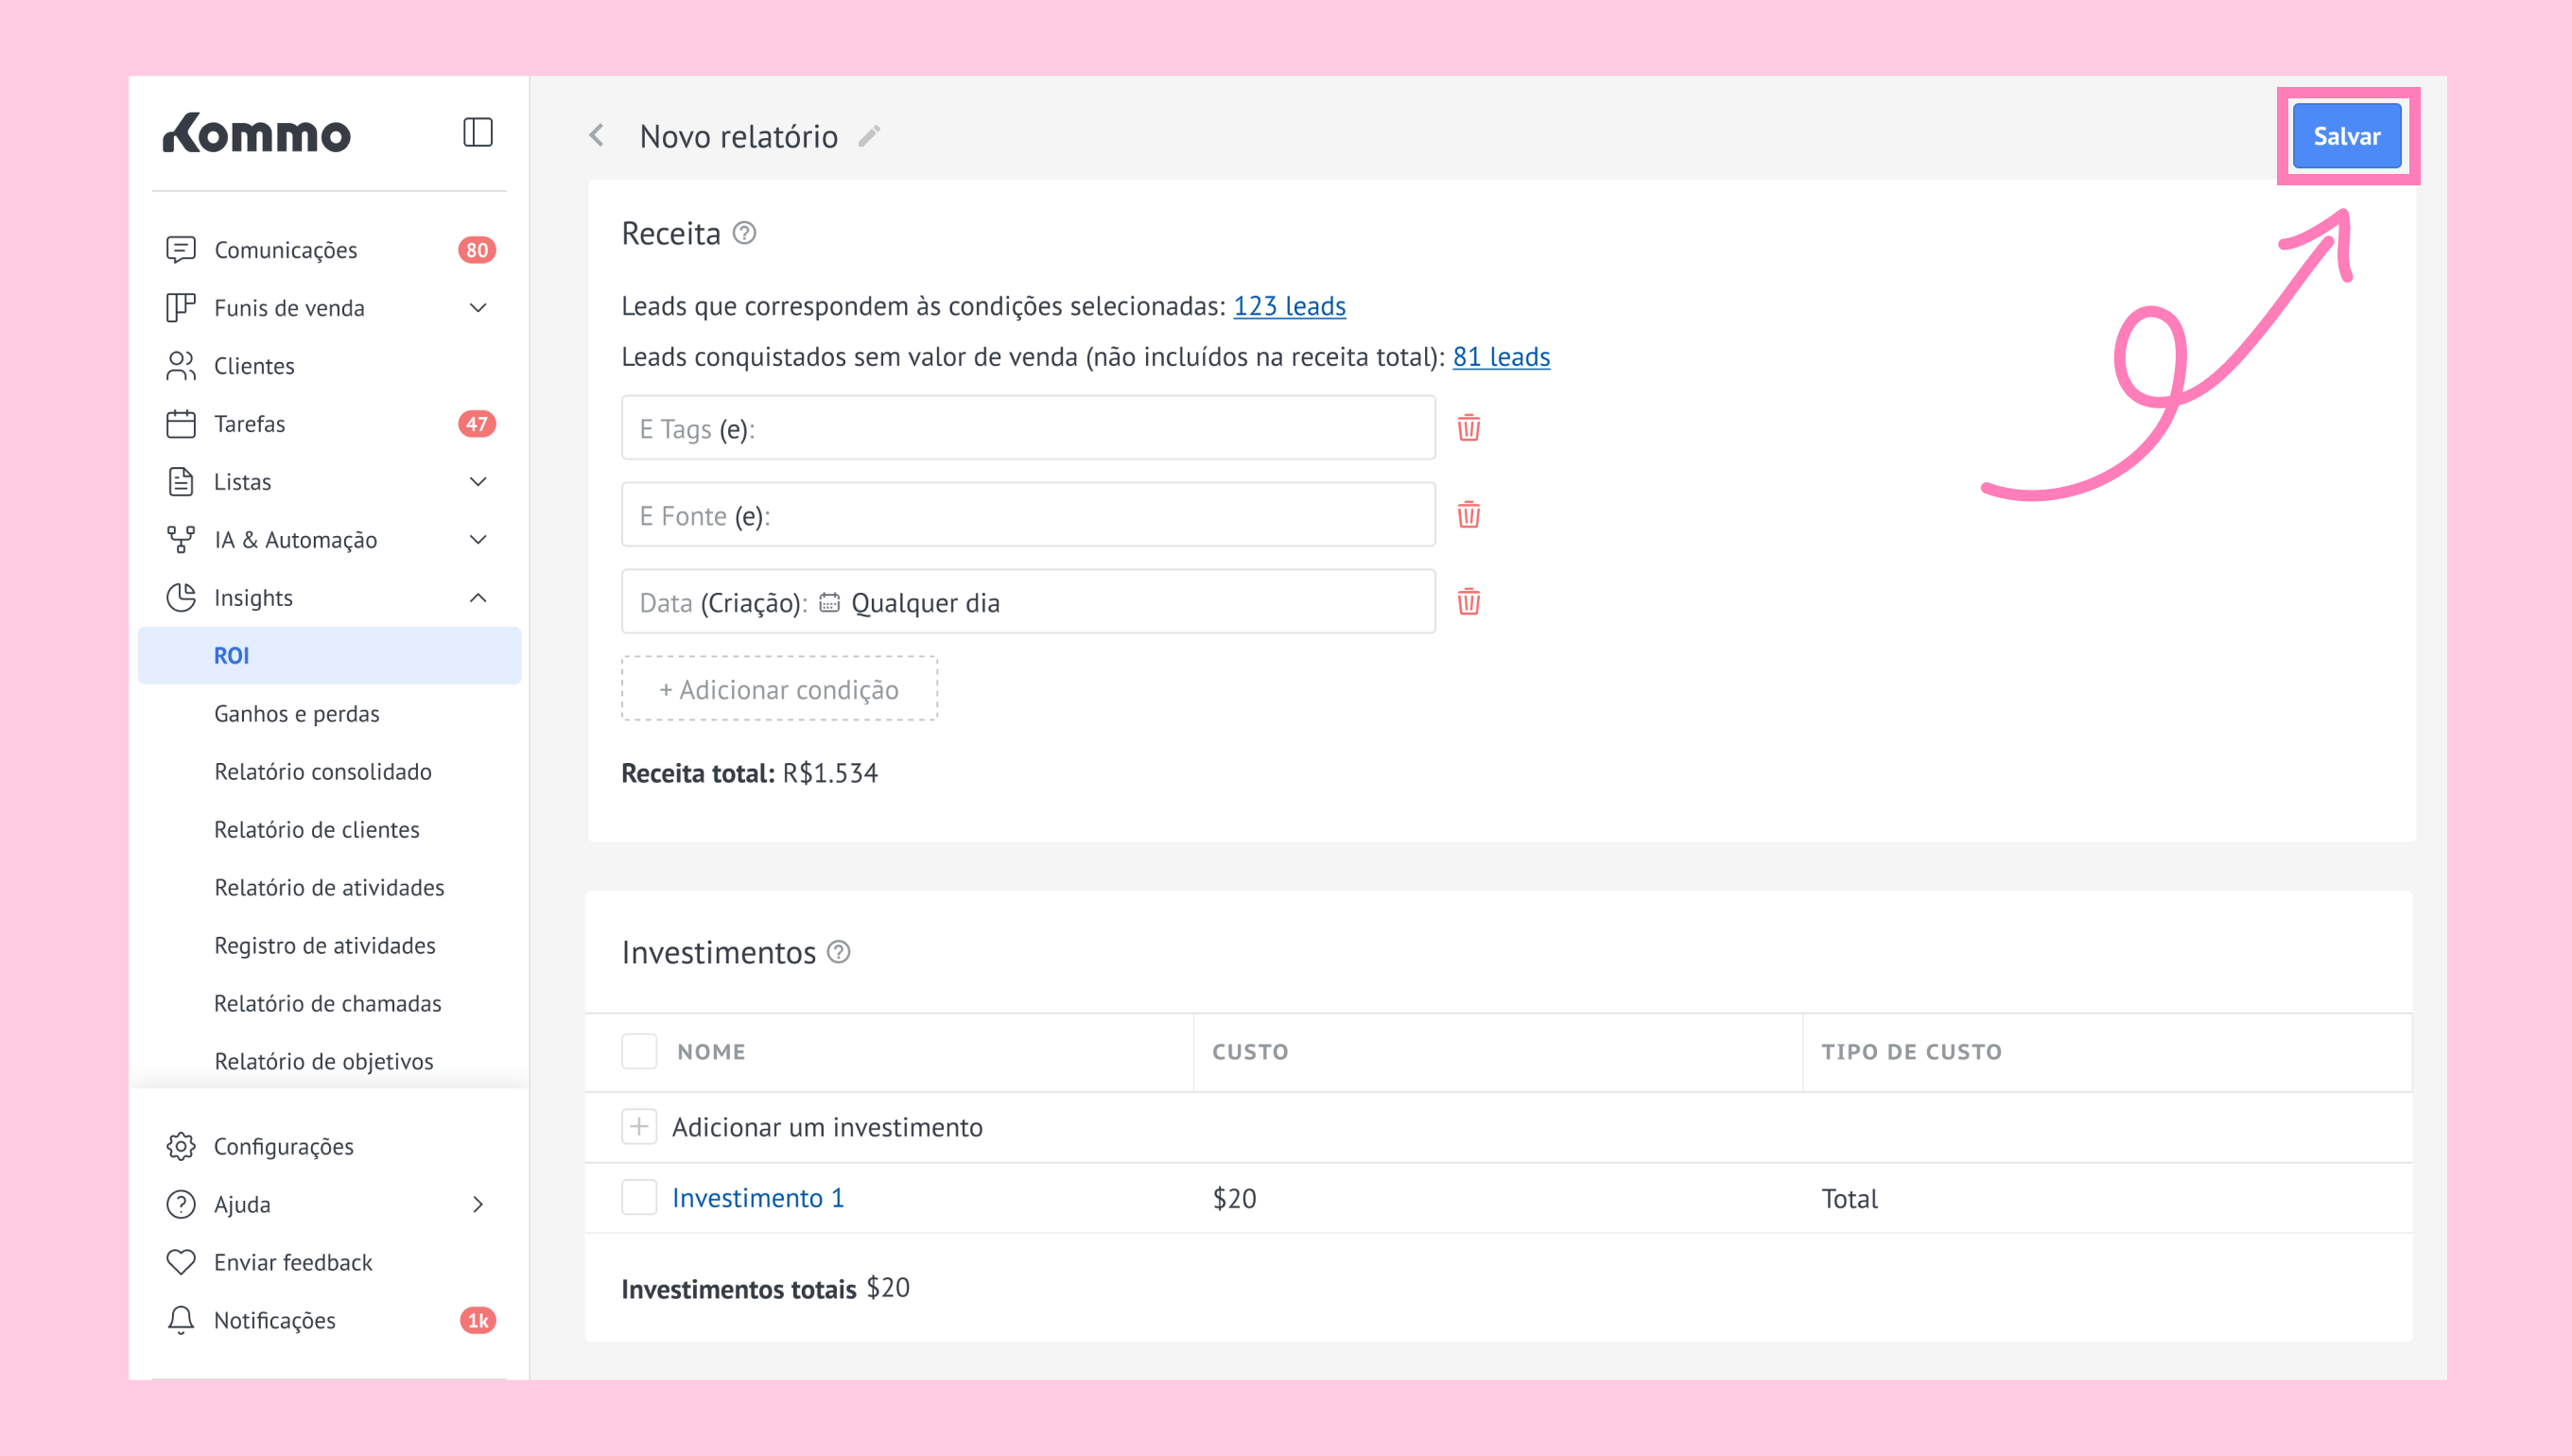The height and width of the screenshot is (1456, 2572).
Task: Collapse the sidebar with the panel icon
Action: pos(477,133)
